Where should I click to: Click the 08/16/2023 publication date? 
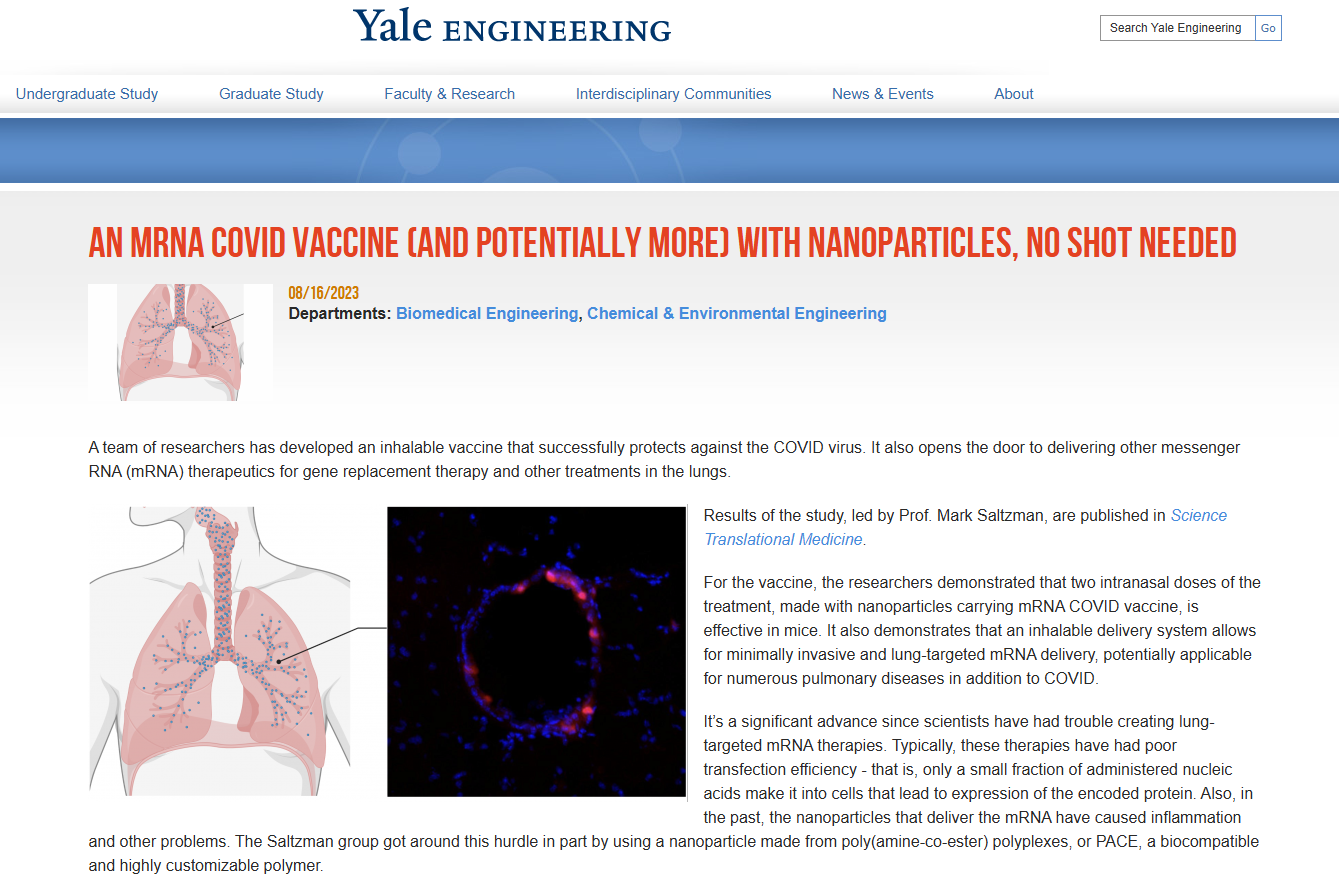(x=323, y=293)
